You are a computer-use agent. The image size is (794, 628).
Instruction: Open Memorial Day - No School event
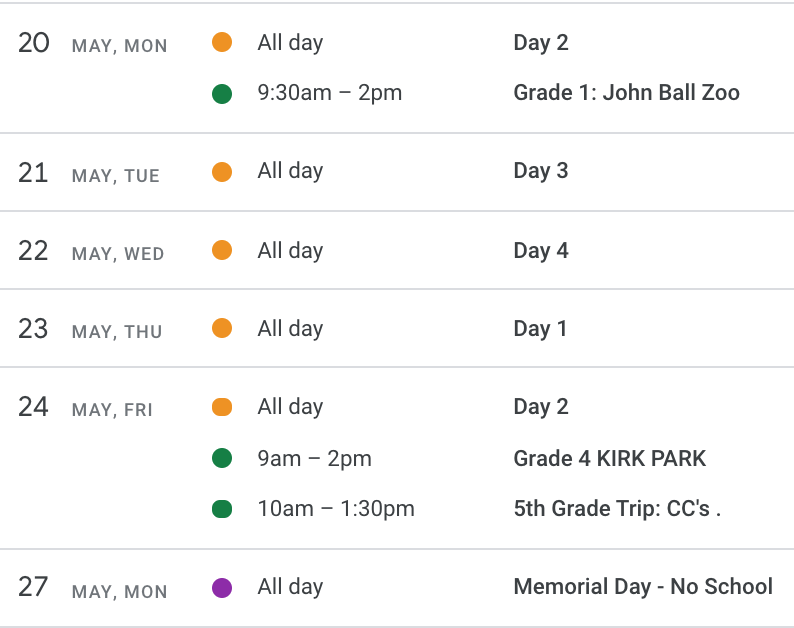coord(643,587)
